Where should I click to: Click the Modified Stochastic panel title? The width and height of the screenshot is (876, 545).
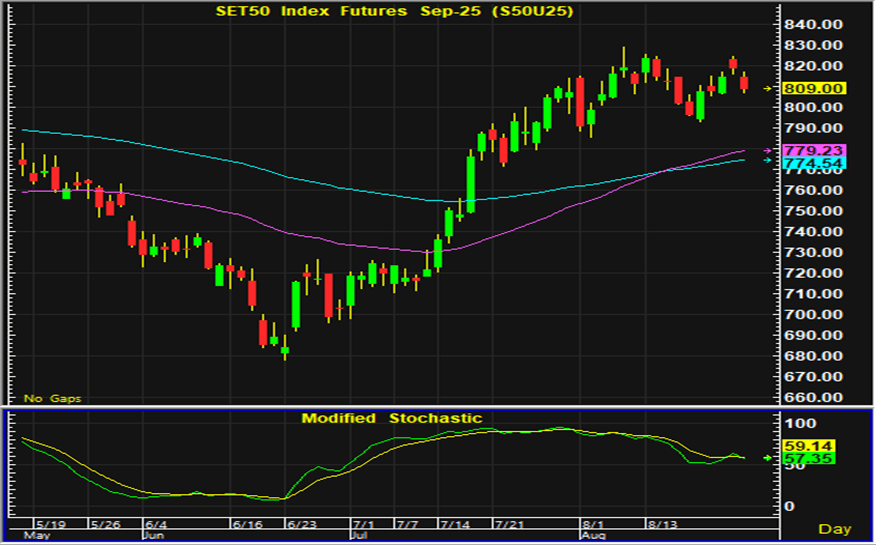pos(392,418)
